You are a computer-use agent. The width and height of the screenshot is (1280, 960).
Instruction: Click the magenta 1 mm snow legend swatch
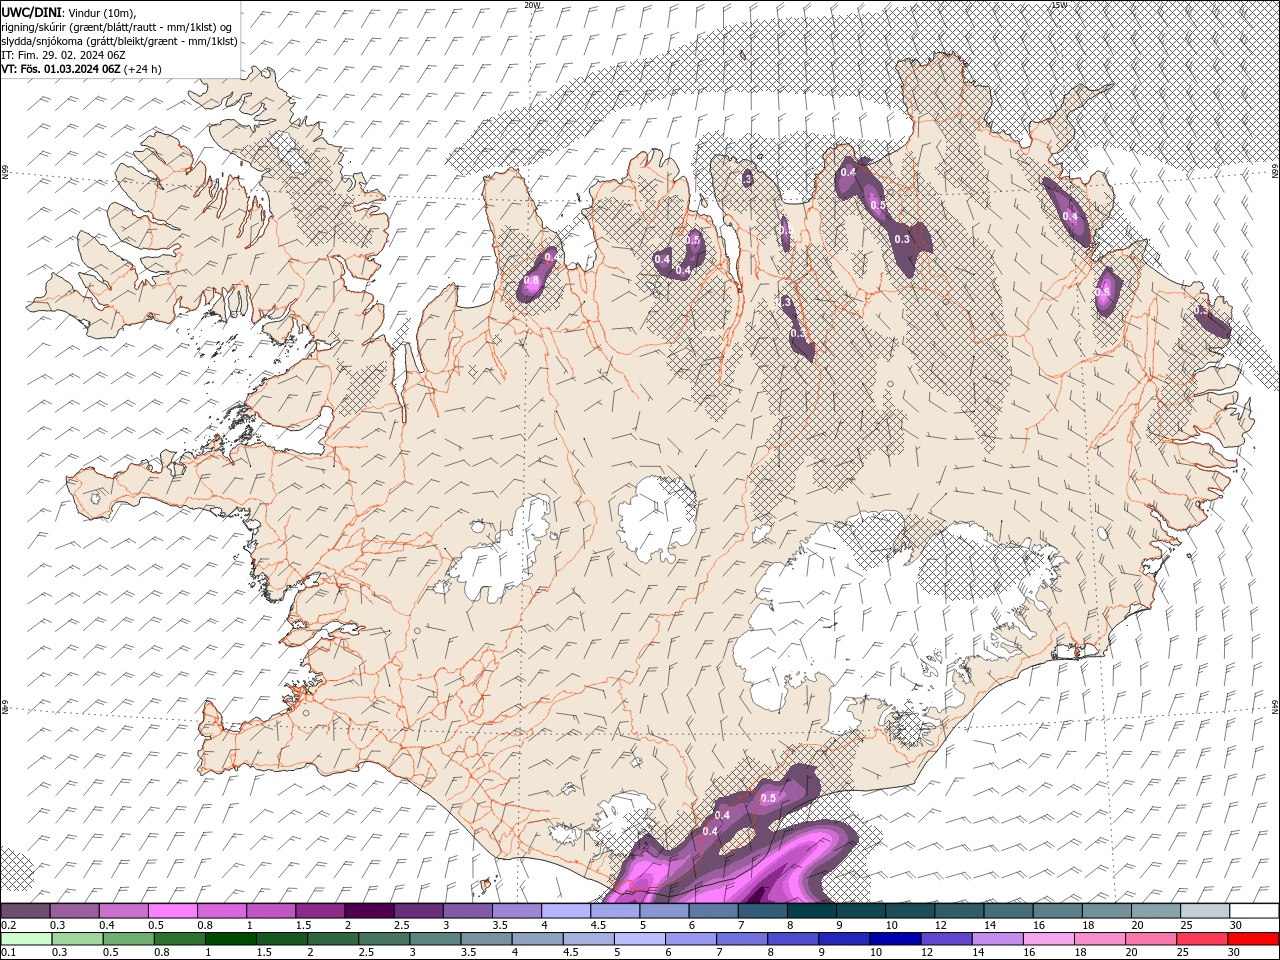[x=271, y=911]
